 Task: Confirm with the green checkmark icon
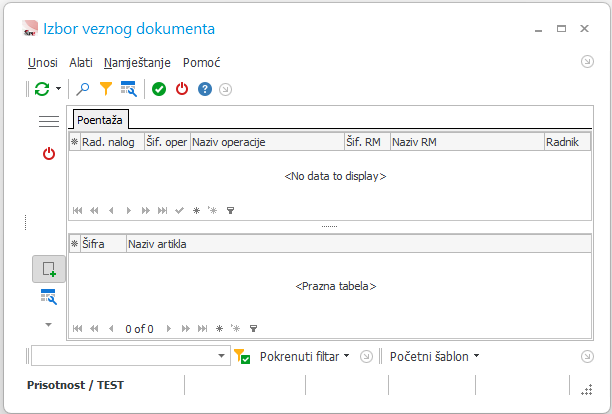pos(159,89)
